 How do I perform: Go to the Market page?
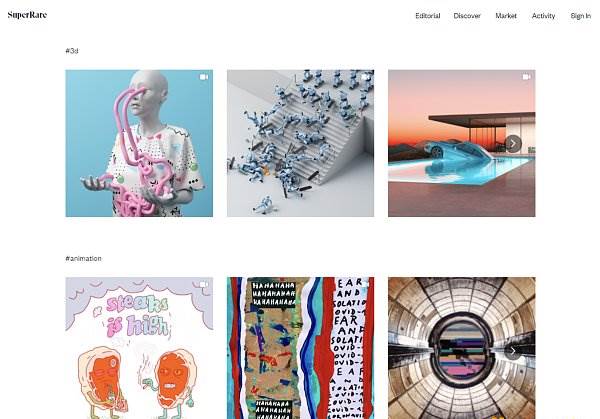506,16
